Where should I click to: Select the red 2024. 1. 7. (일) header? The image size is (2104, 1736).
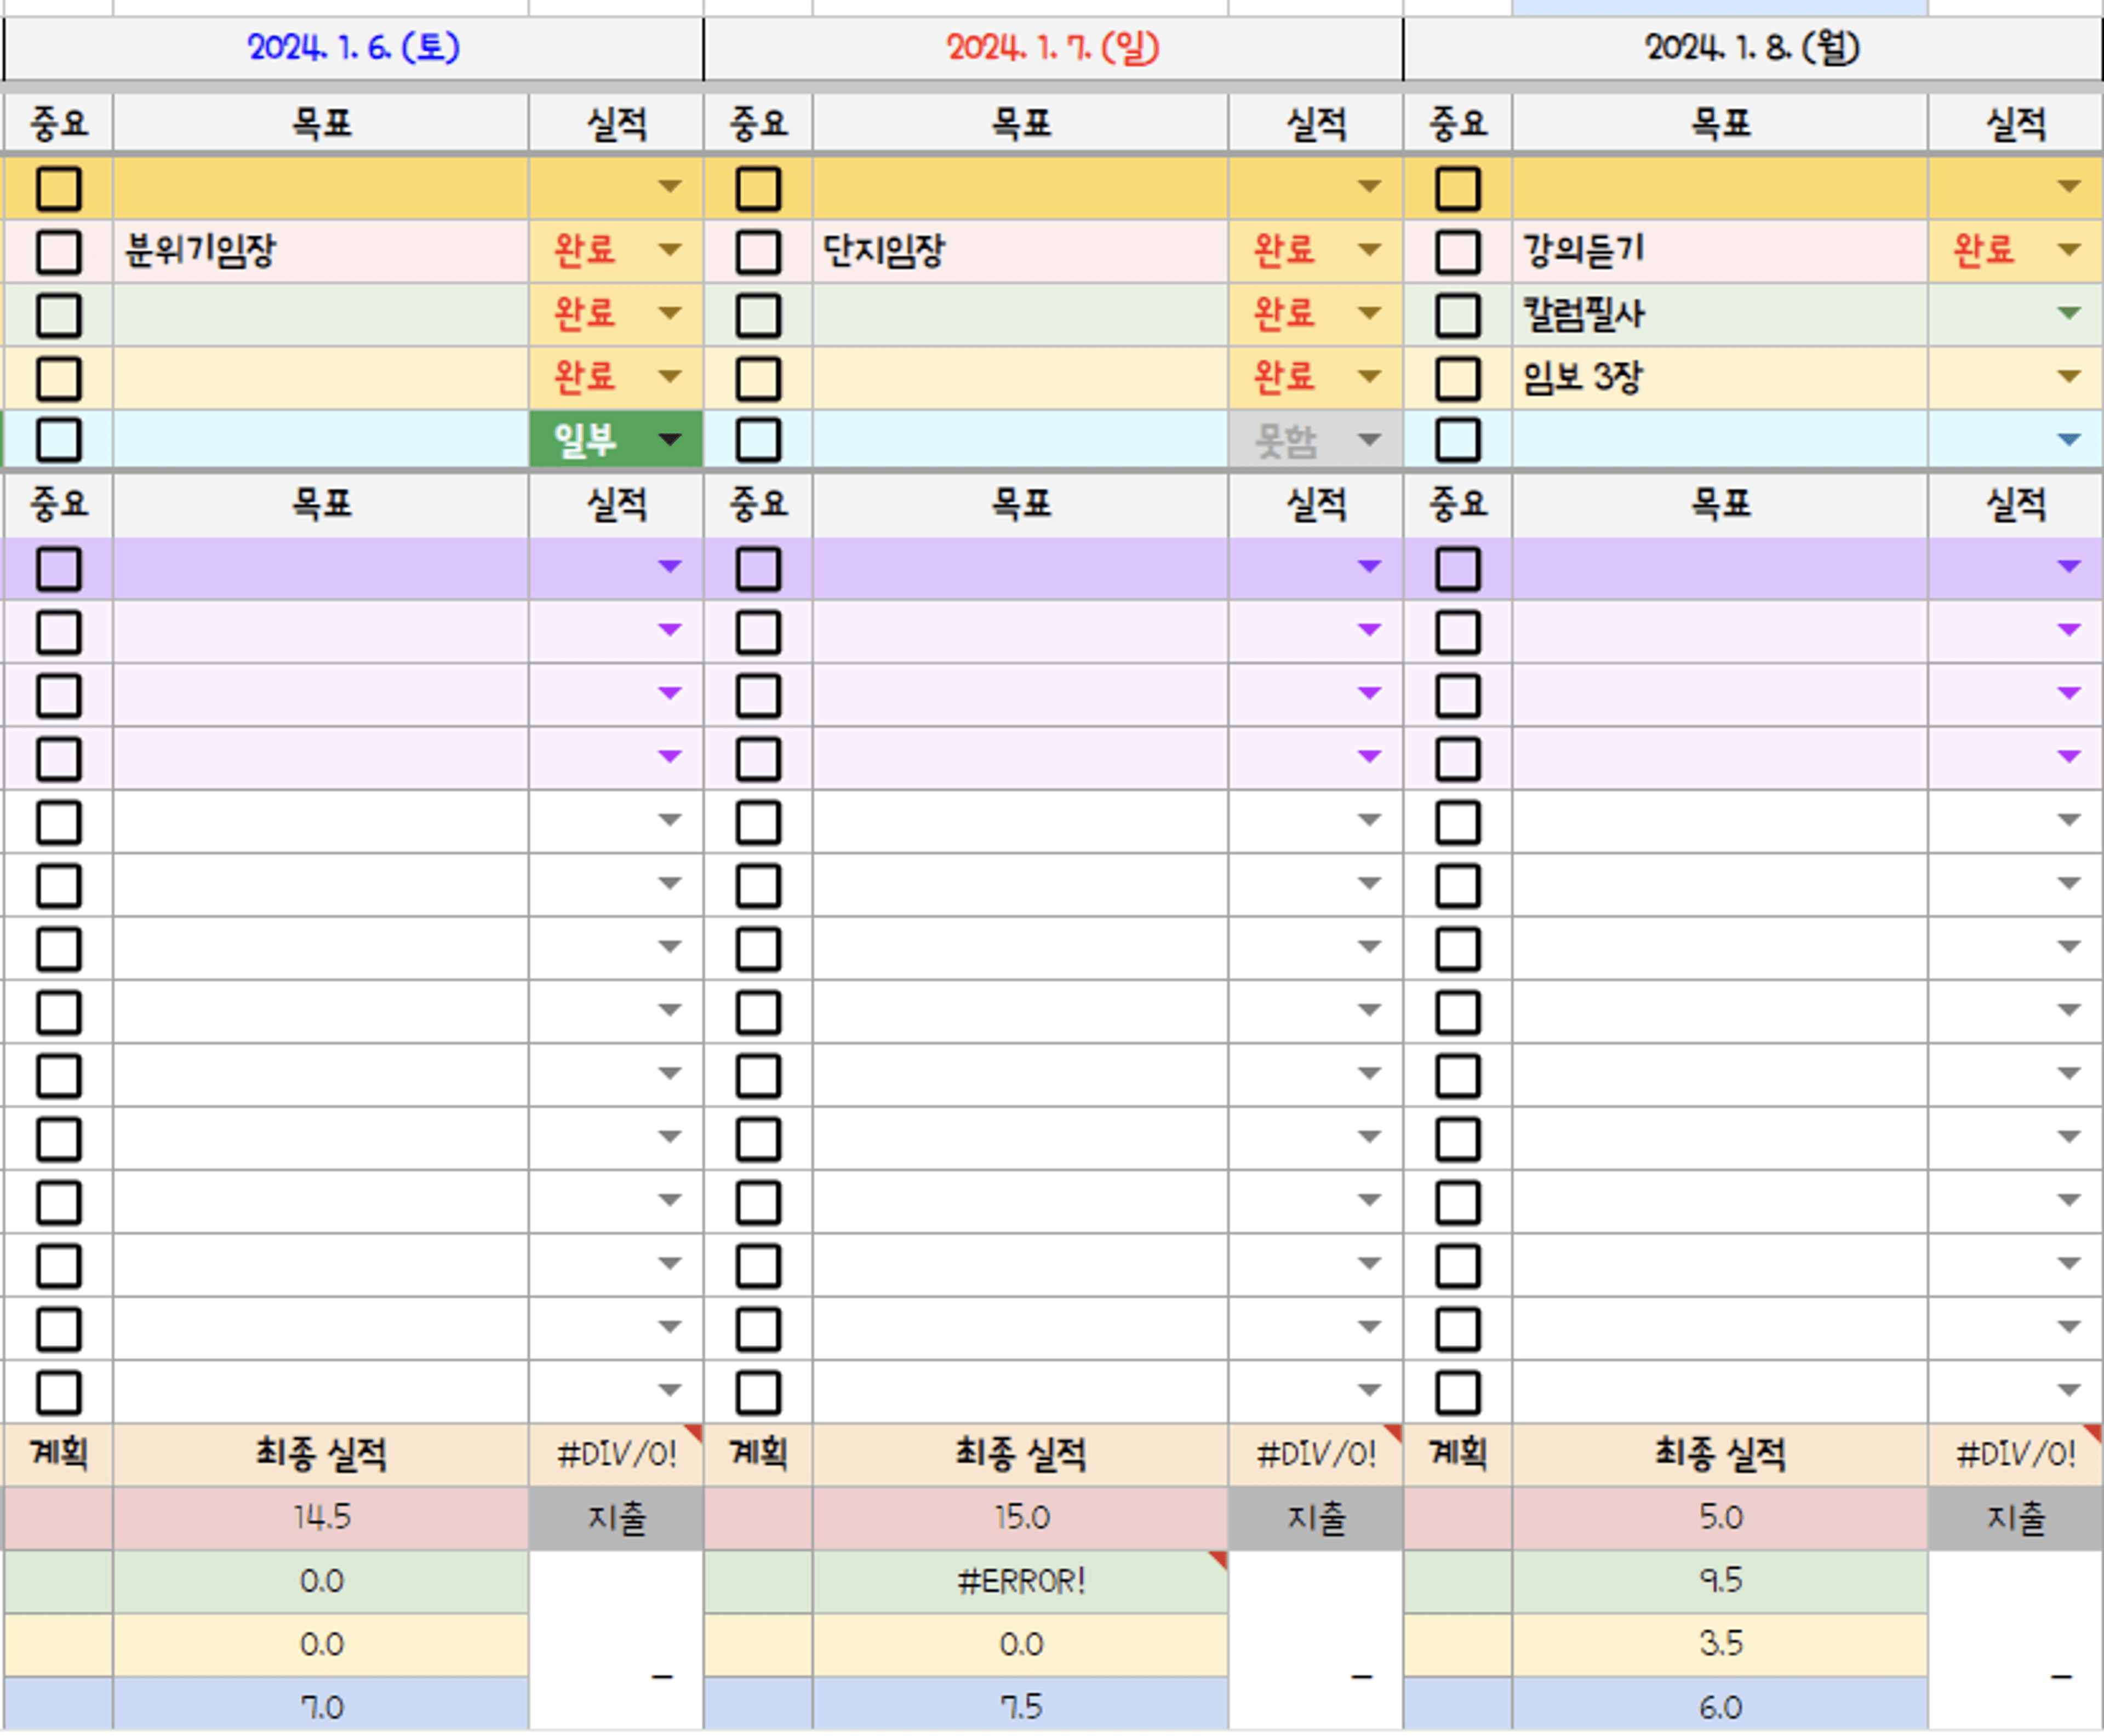[x=1052, y=47]
